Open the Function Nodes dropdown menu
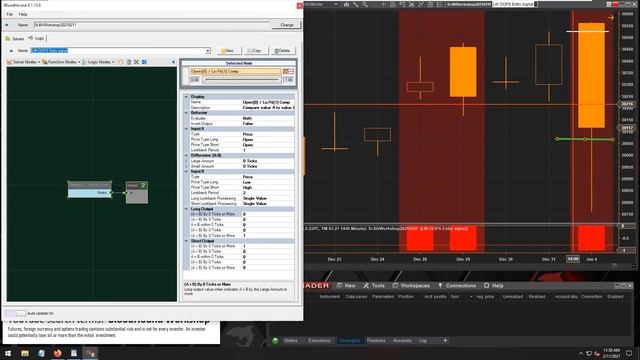The image size is (640, 360). point(61,62)
